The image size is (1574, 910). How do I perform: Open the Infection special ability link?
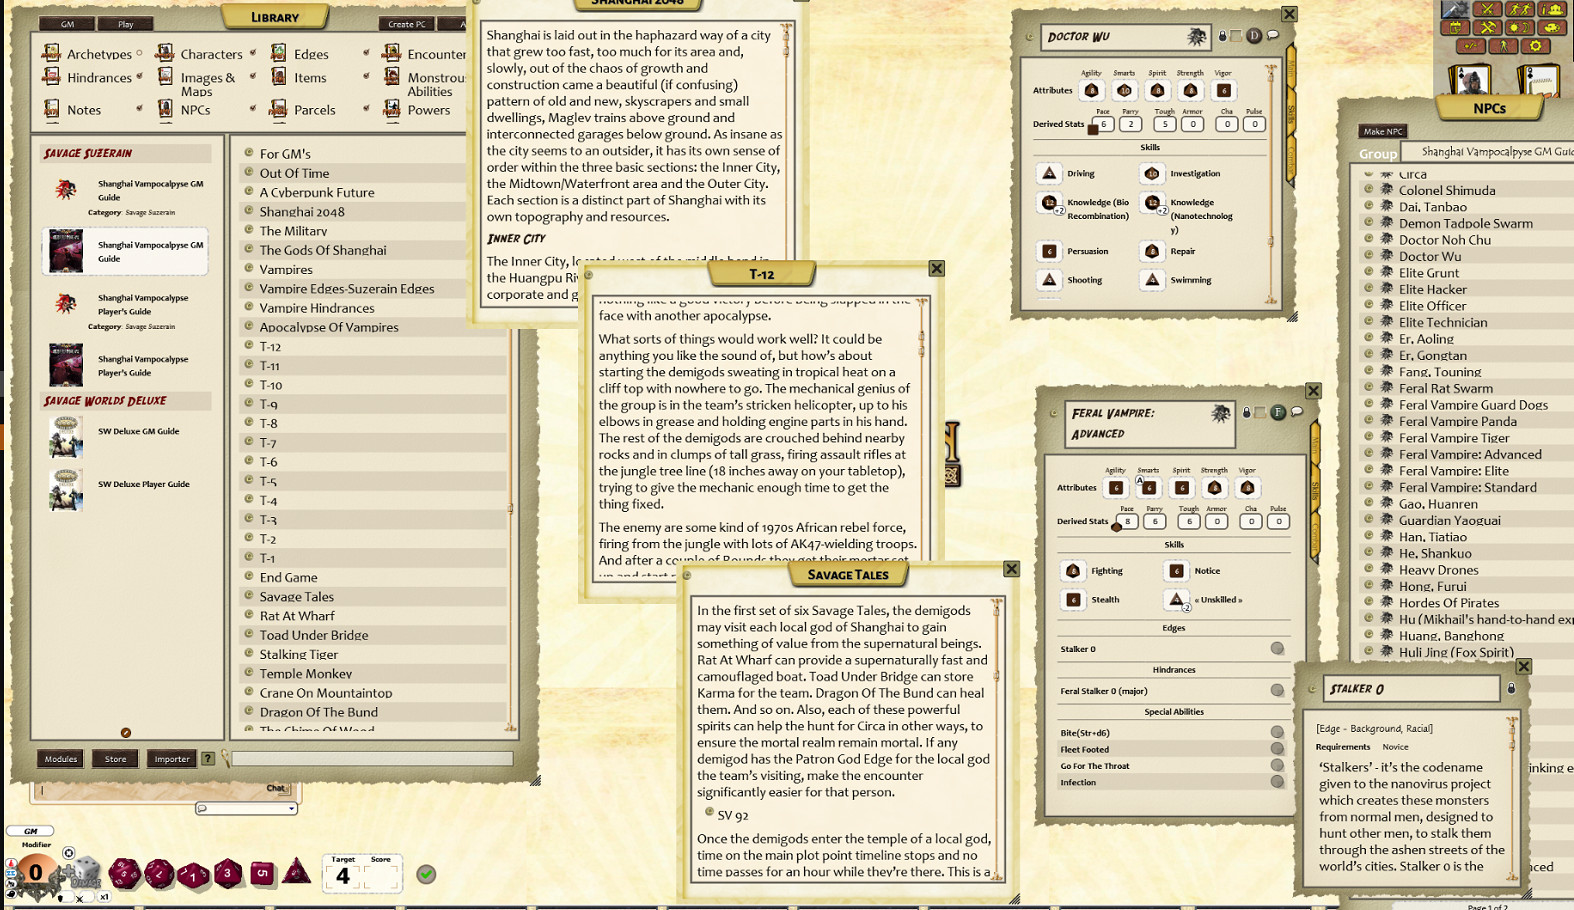(x=1277, y=782)
